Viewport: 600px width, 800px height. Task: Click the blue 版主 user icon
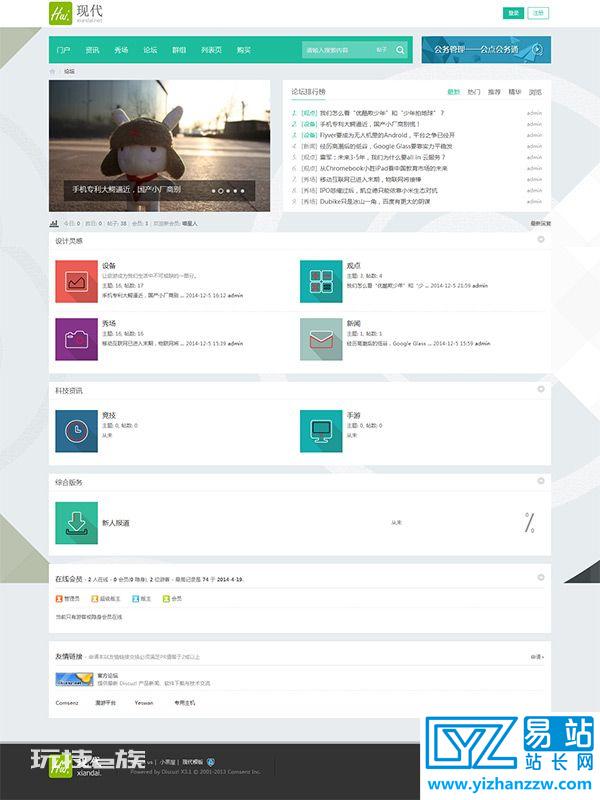pos(135,598)
